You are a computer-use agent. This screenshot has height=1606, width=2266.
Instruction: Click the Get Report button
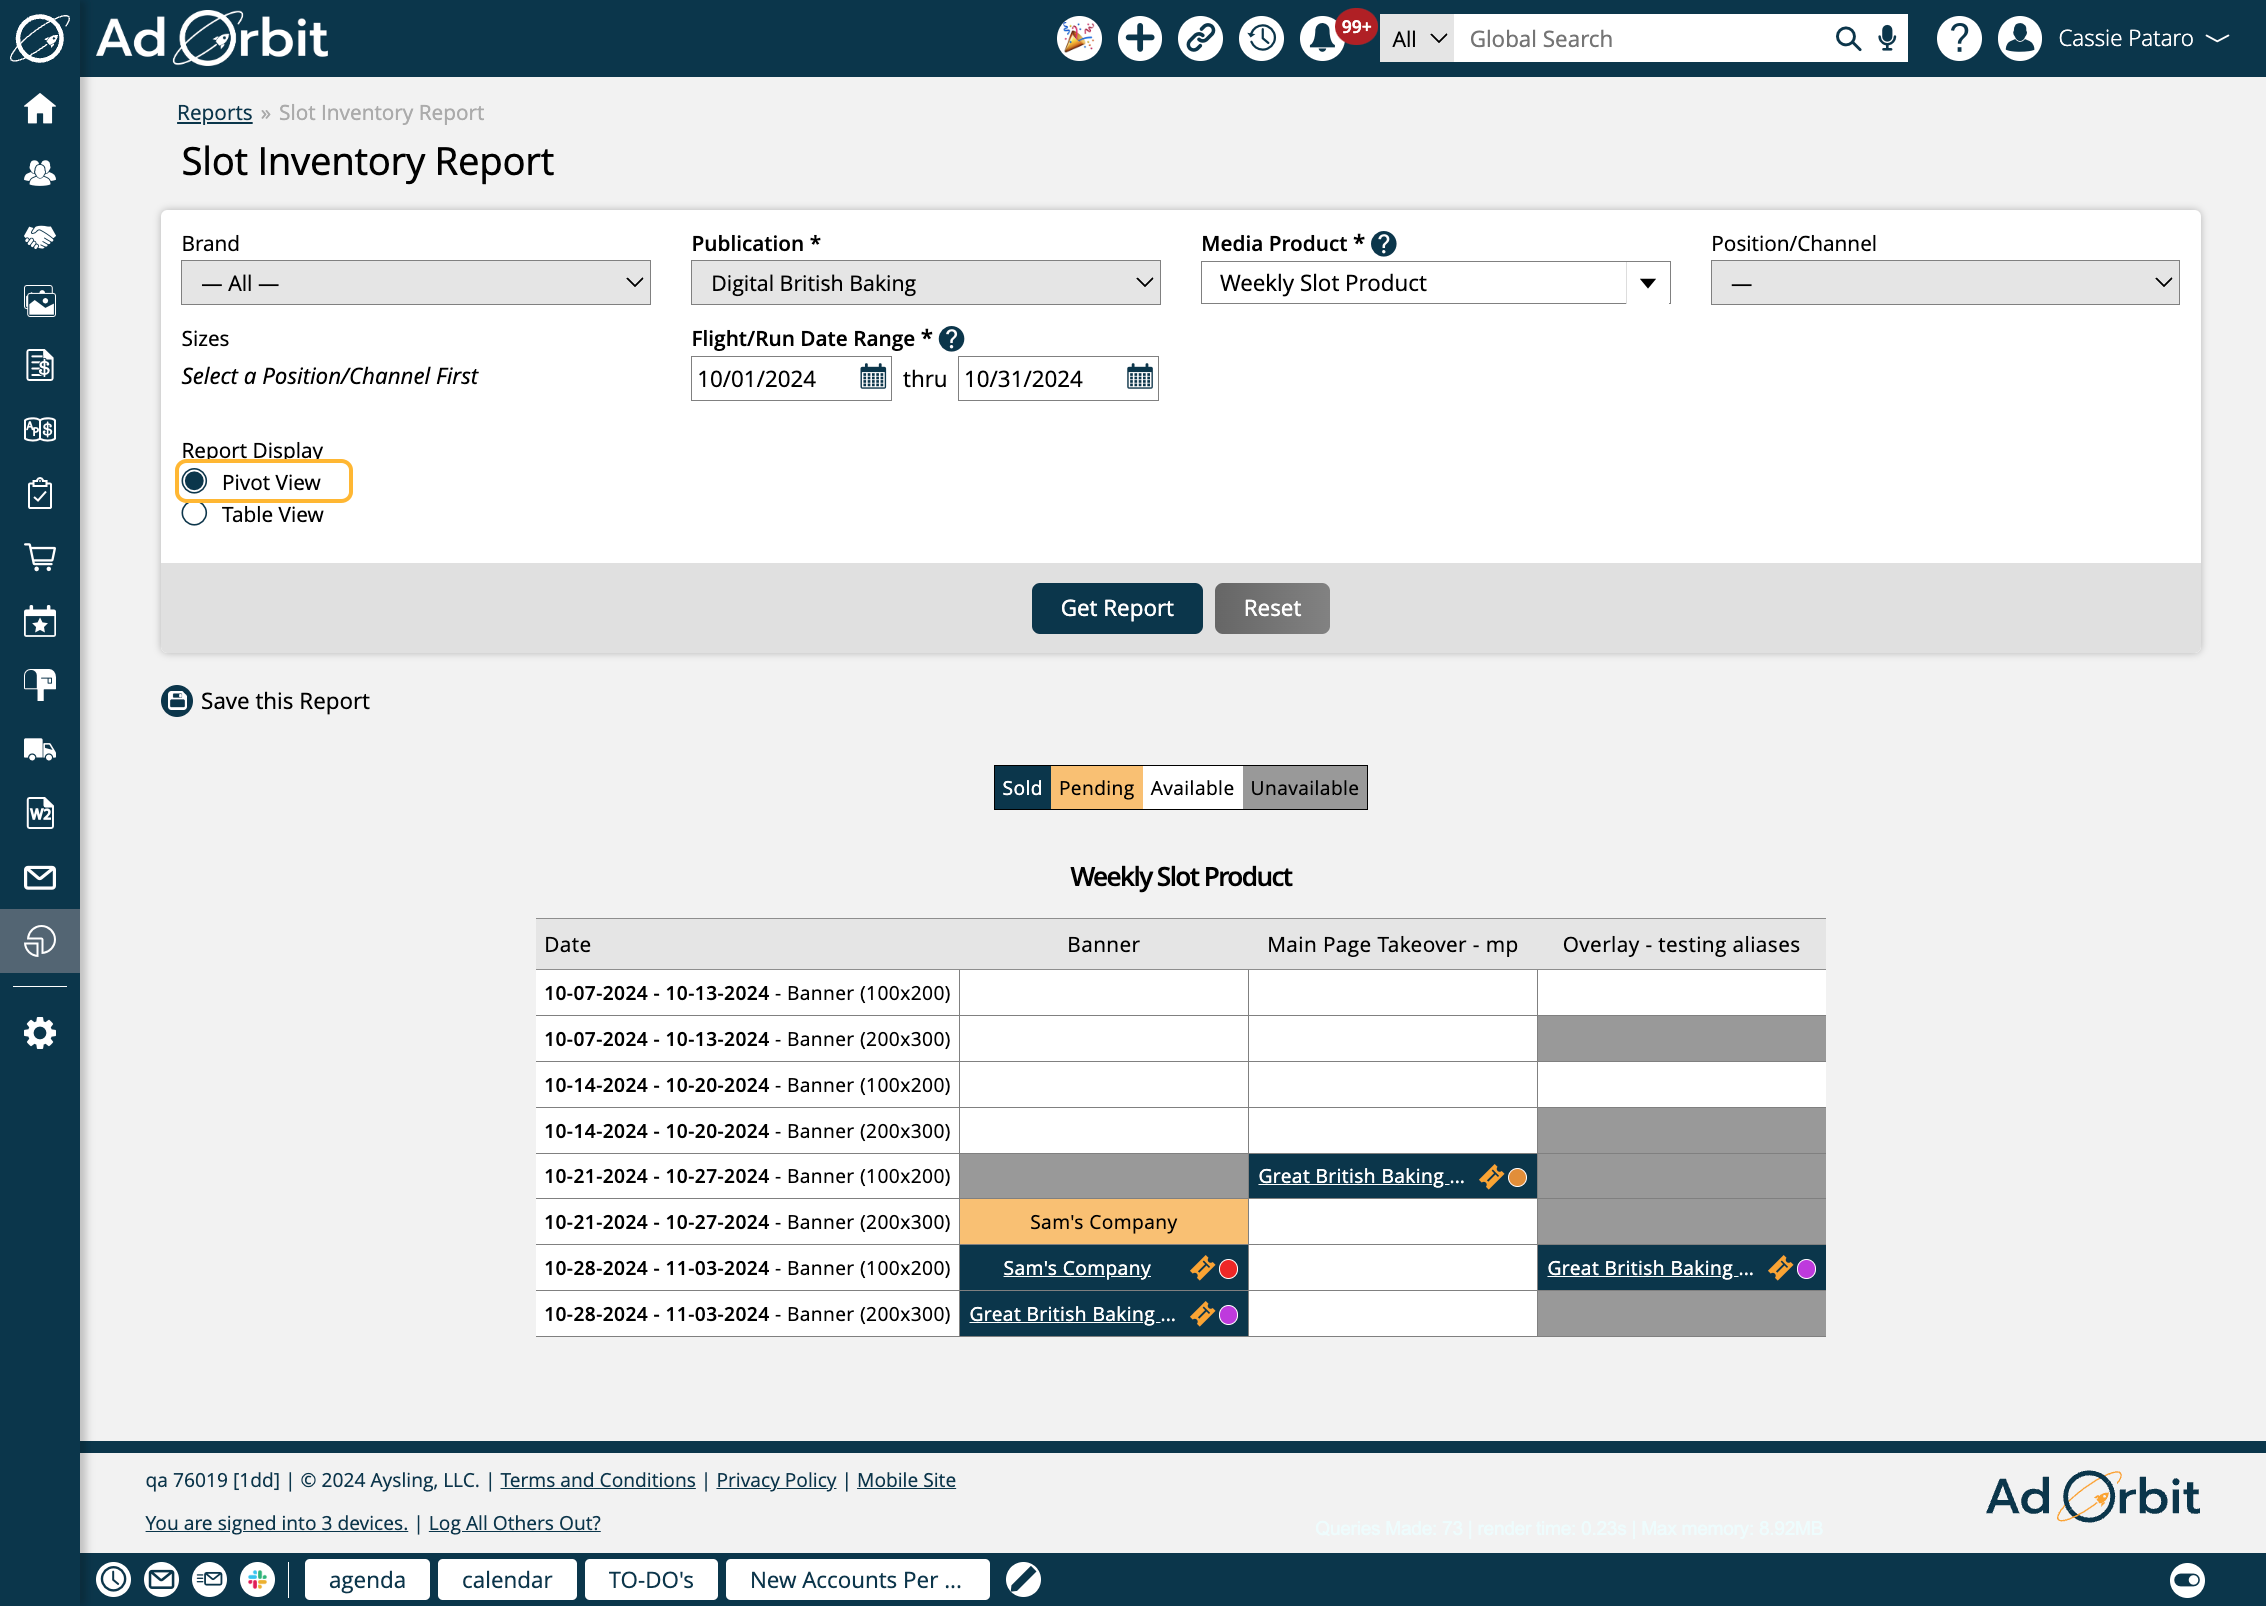(1117, 608)
